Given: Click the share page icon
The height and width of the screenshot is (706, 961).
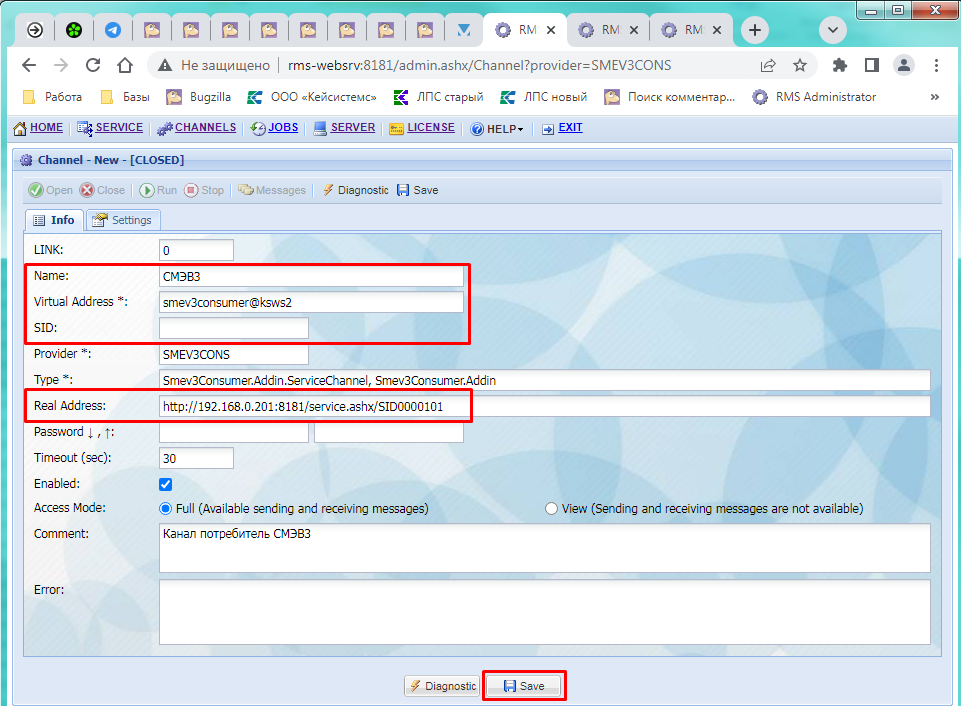Looking at the screenshot, I should pos(768,65).
